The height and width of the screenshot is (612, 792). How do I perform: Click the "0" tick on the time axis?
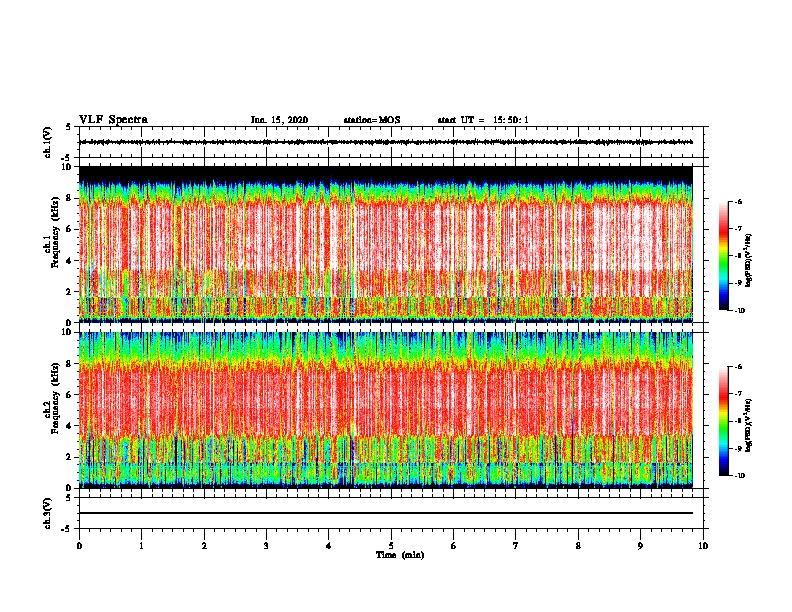click(79, 546)
